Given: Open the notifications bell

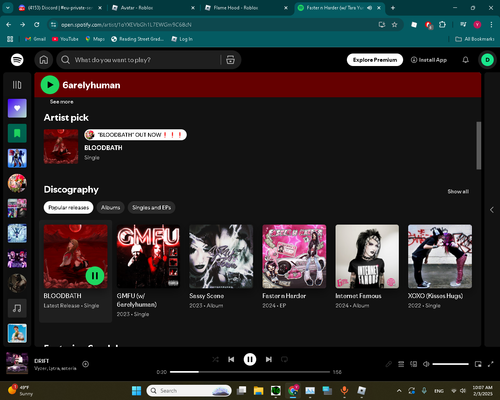Looking at the screenshot, I should [x=465, y=60].
